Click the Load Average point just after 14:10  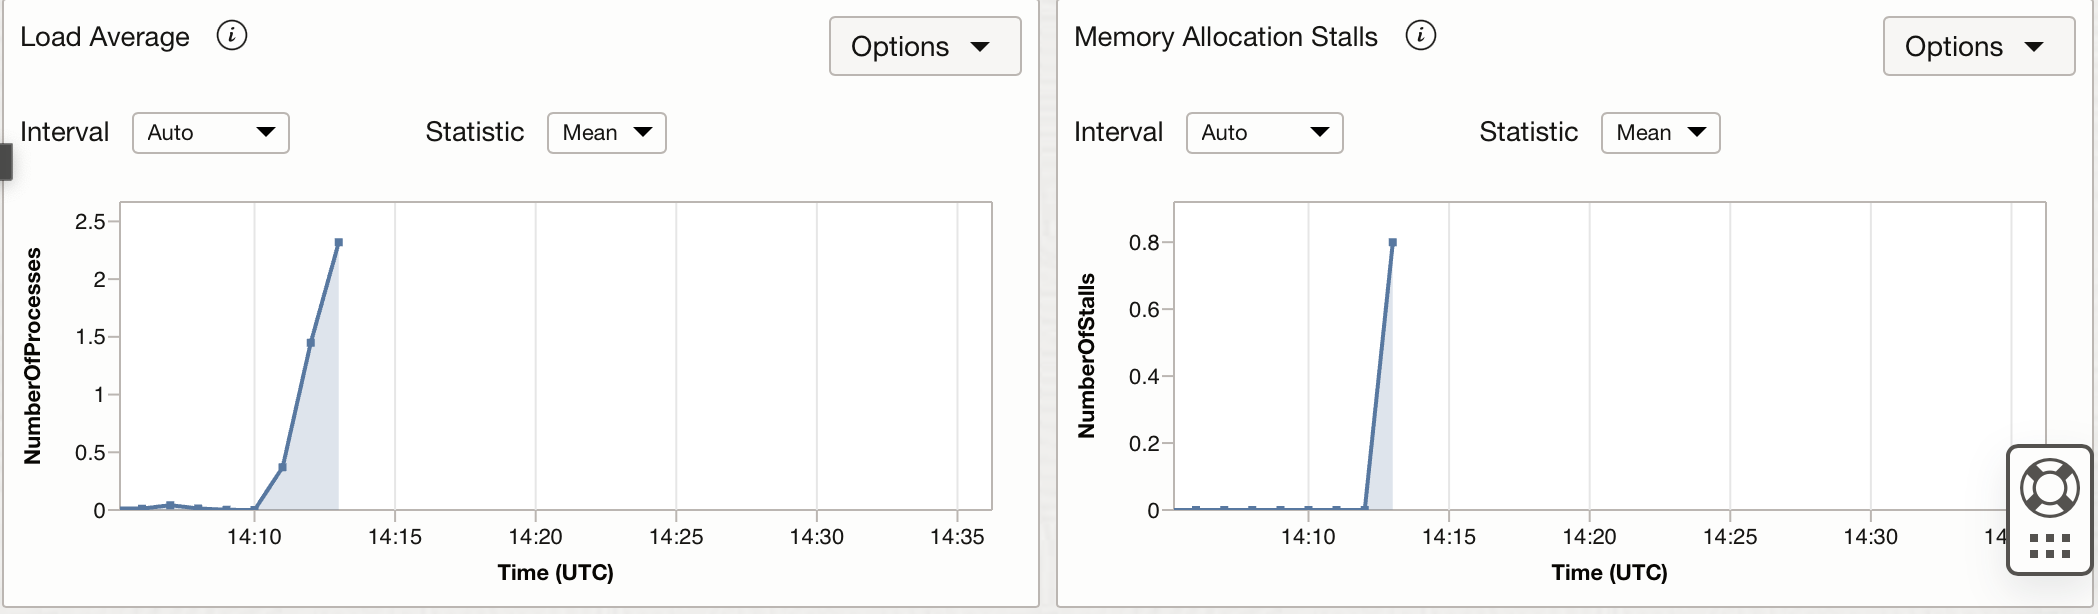point(283,467)
